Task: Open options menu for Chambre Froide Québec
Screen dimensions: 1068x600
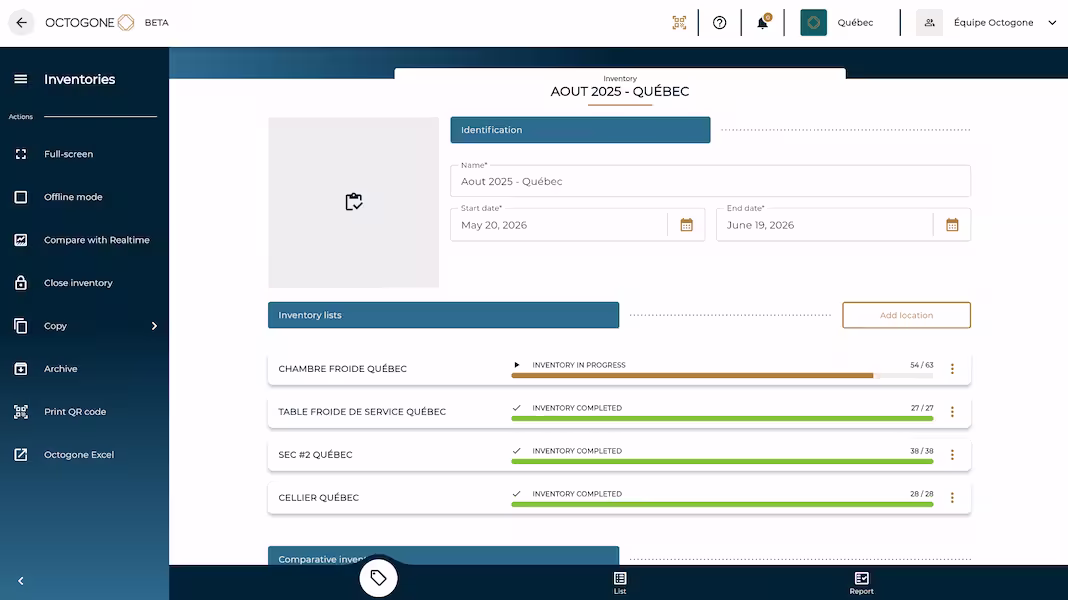Action: [x=951, y=369]
